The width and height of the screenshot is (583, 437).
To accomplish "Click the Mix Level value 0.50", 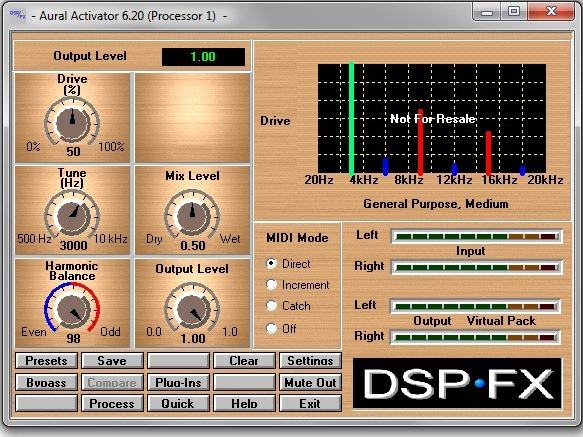I will pos(193,245).
